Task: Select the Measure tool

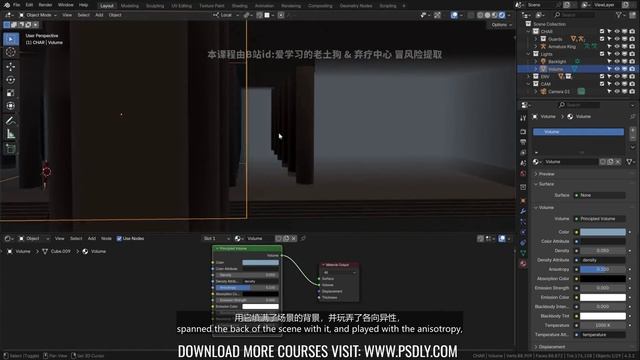Action: tap(11, 134)
